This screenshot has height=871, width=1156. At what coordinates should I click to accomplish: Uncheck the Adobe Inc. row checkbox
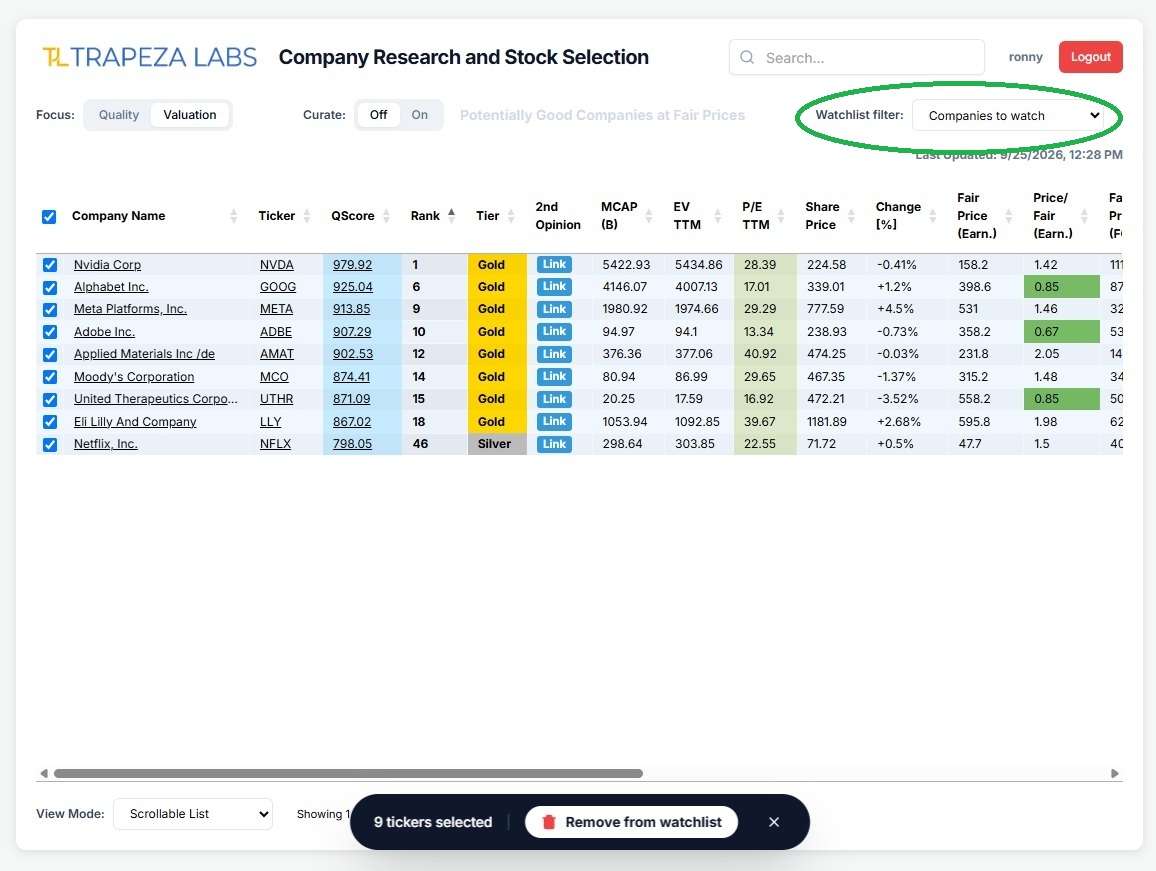pos(49,332)
